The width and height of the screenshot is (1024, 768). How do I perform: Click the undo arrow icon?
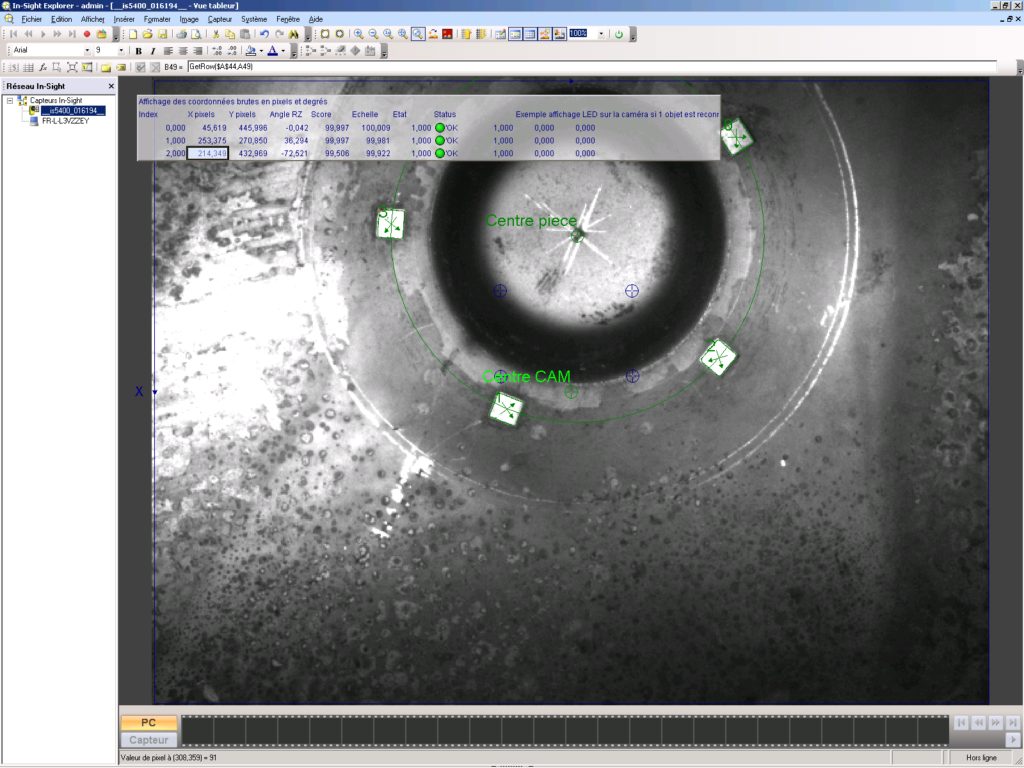(264, 34)
